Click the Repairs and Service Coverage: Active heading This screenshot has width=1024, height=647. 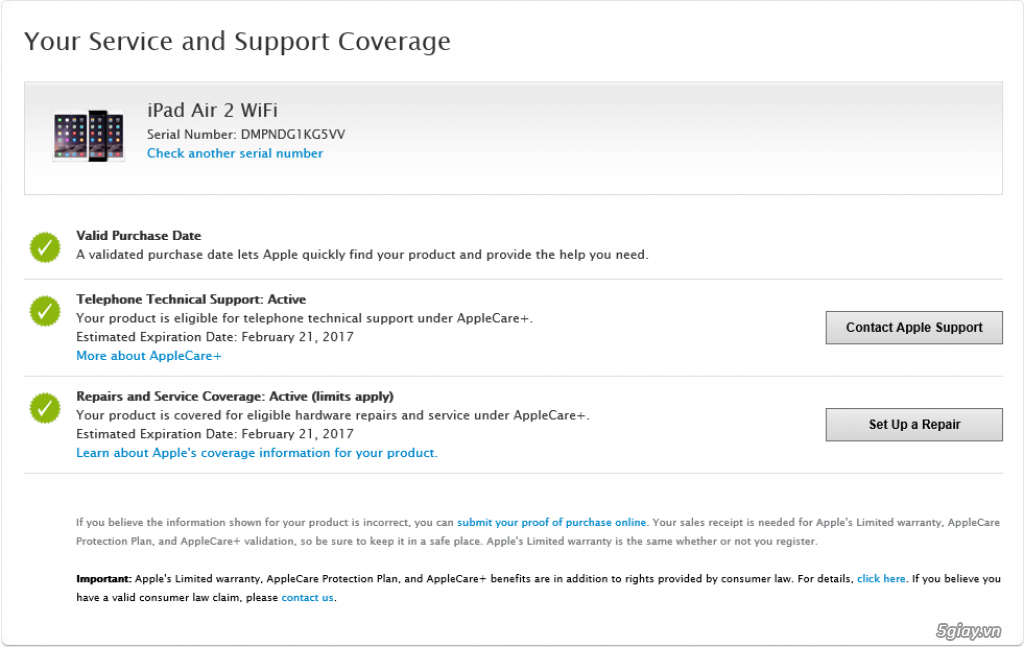click(235, 396)
